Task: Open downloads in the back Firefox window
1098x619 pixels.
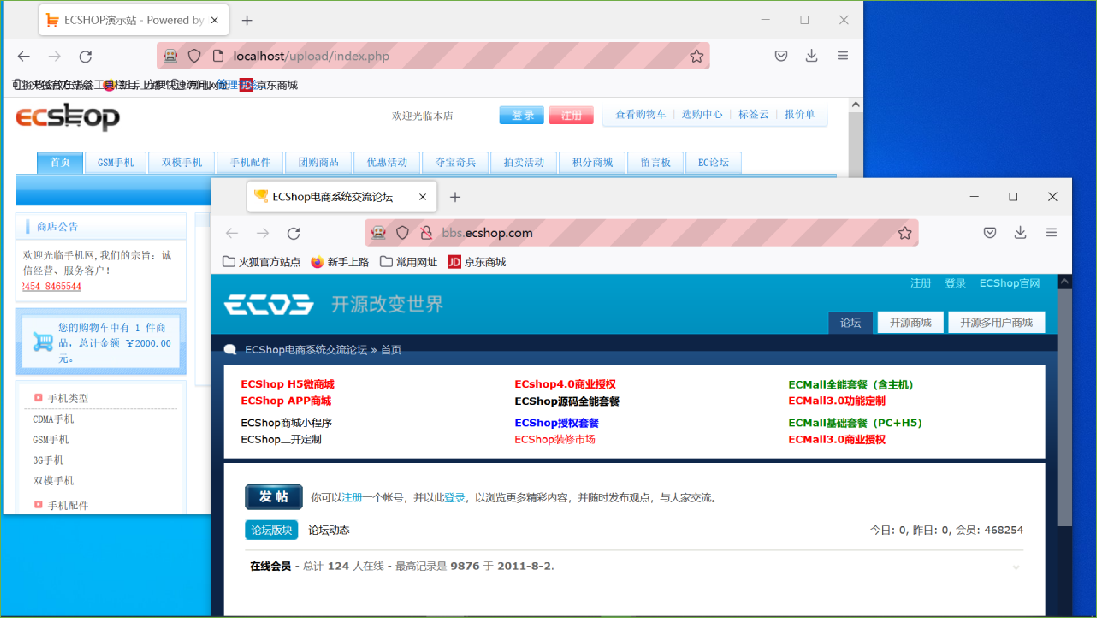Action: [812, 56]
